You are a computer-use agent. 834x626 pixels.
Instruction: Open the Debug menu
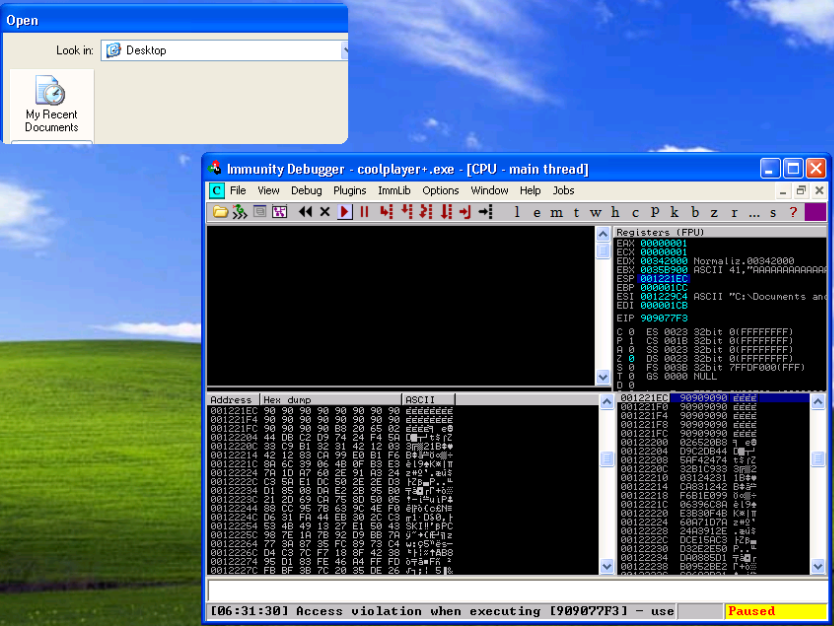click(x=306, y=190)
